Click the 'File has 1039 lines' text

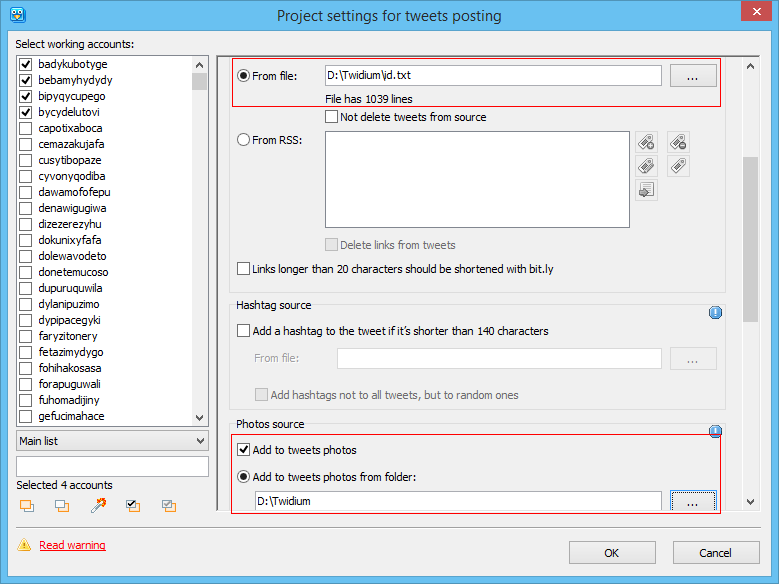pyautogui.click(x=369, y=99)
